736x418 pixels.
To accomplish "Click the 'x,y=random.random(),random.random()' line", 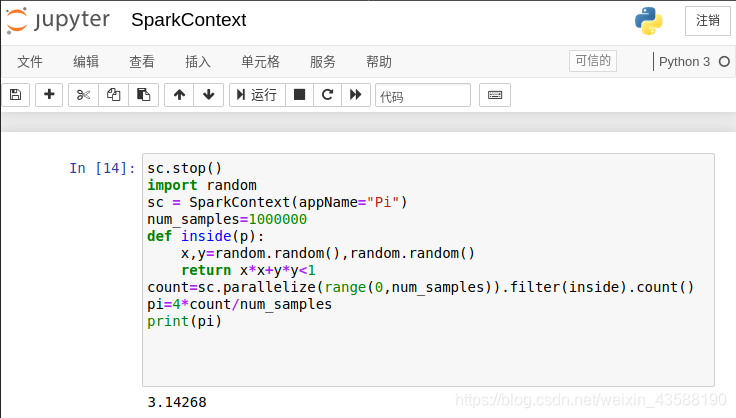I will [x=328, y=253].
